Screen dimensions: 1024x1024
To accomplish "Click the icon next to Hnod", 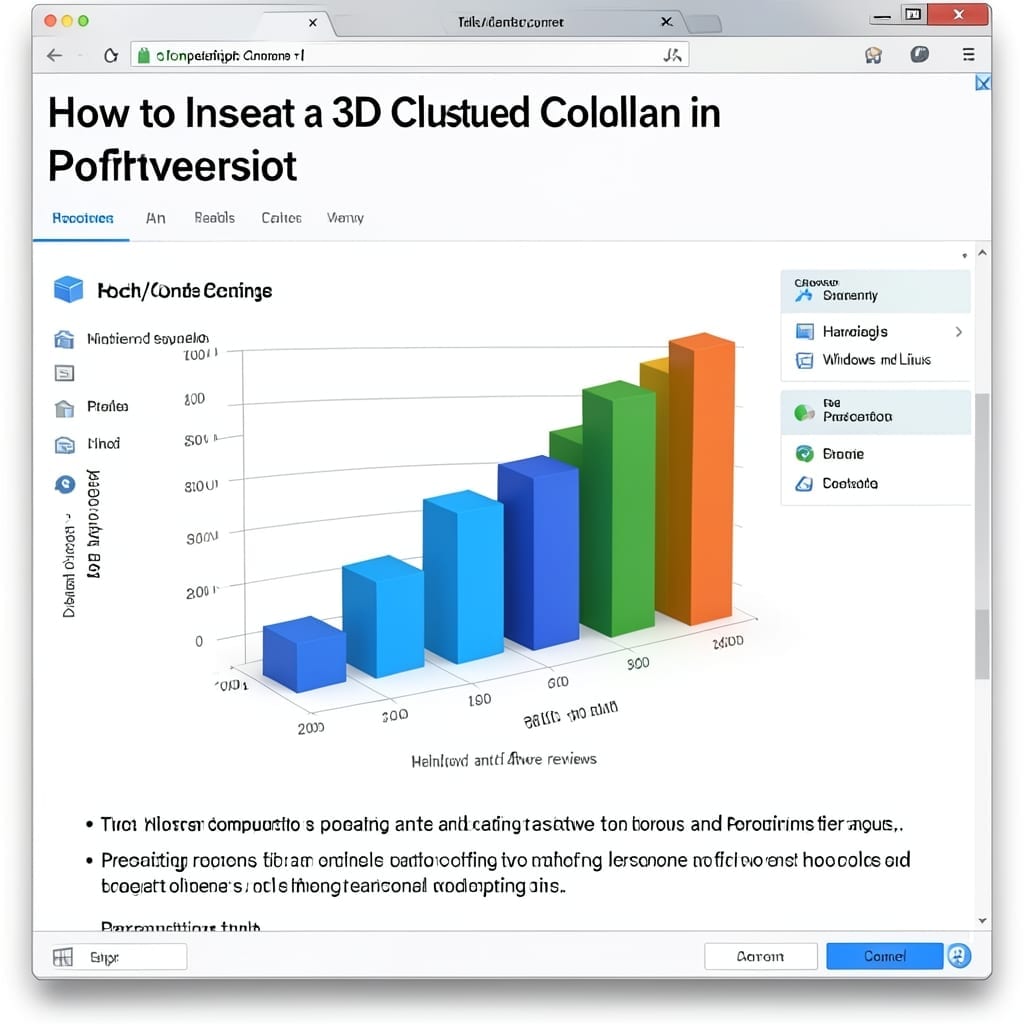I will click(64, 445).
